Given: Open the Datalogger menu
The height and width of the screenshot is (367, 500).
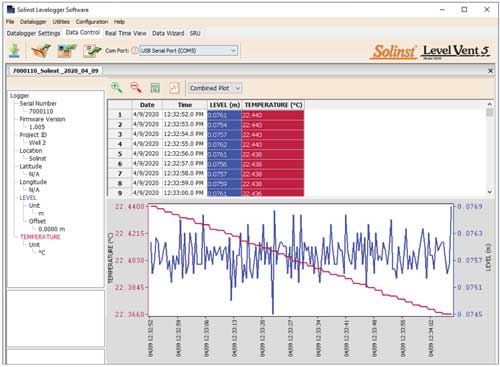Looking at the screenshot, I should [33, 22].
